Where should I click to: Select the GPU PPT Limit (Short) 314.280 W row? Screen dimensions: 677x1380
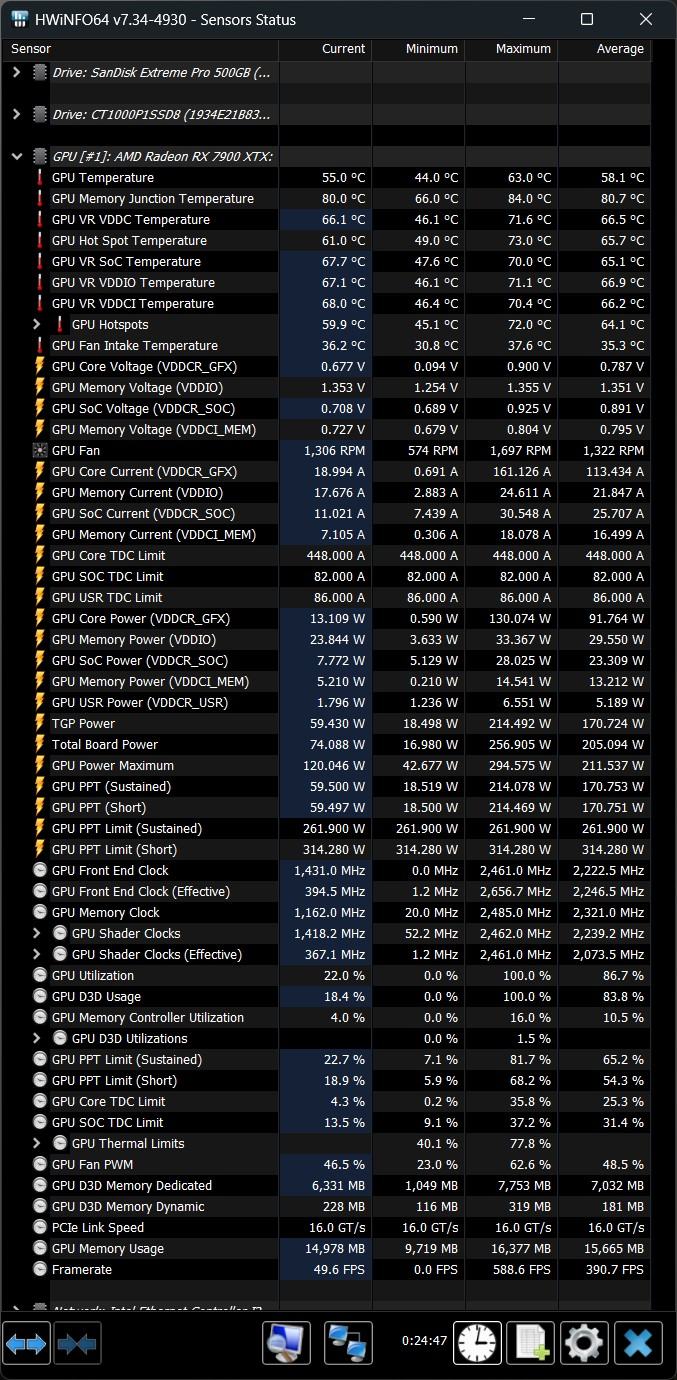pyautogui.click(x=326, y=849)
